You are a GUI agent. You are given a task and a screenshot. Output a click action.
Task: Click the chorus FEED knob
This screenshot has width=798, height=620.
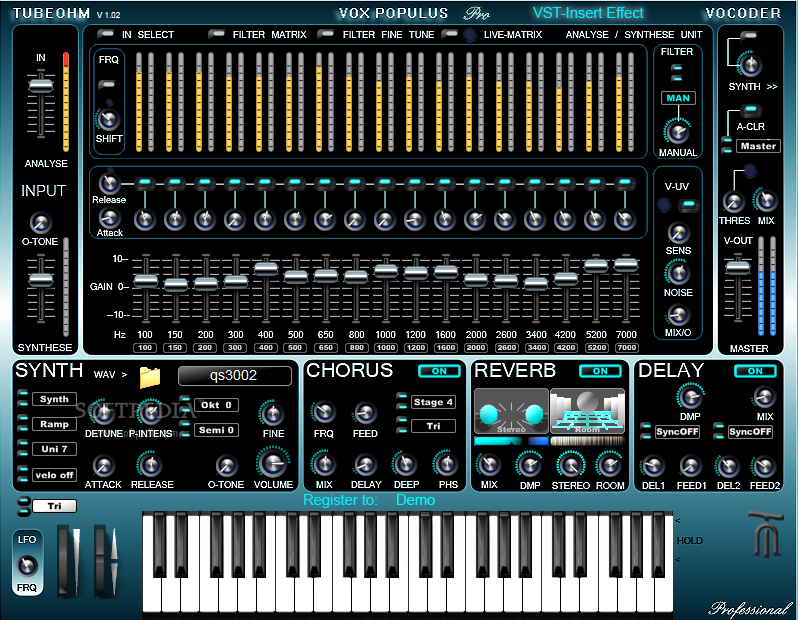point(364,413)
